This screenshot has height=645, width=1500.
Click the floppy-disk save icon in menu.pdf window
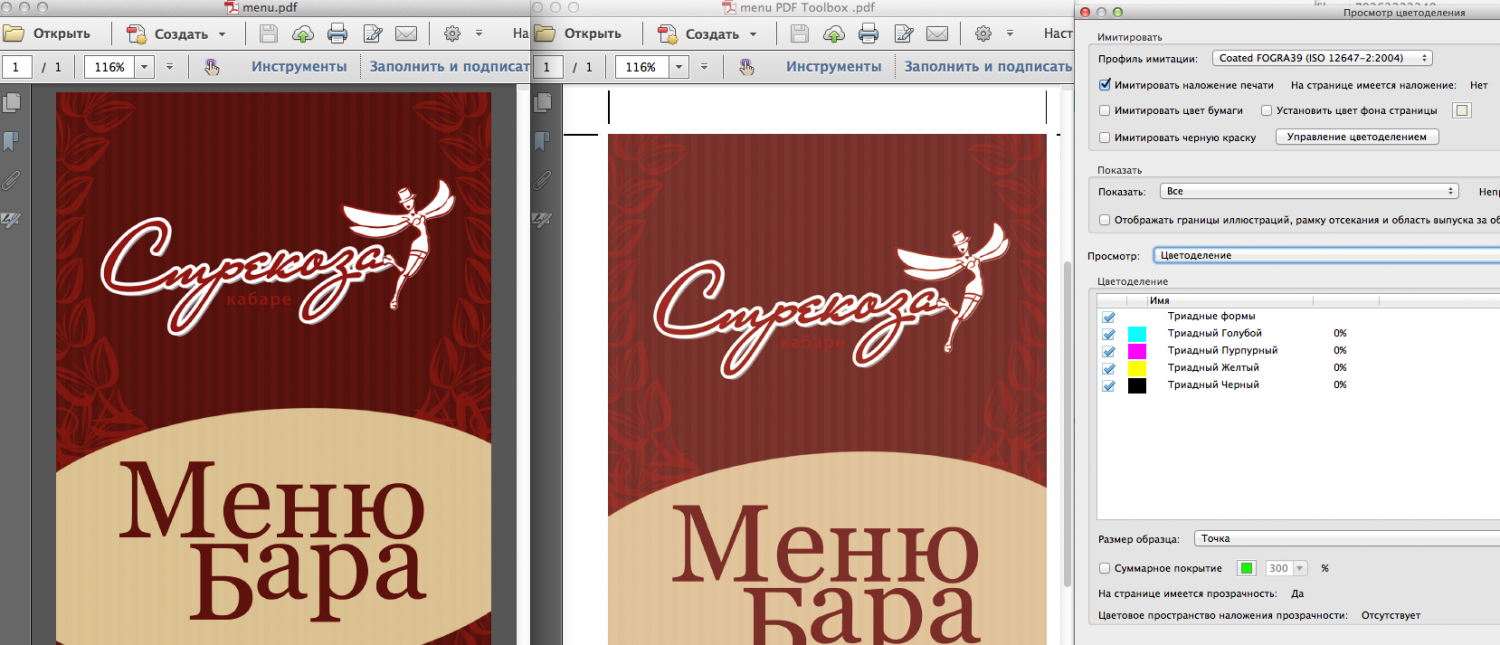point(268,33)
